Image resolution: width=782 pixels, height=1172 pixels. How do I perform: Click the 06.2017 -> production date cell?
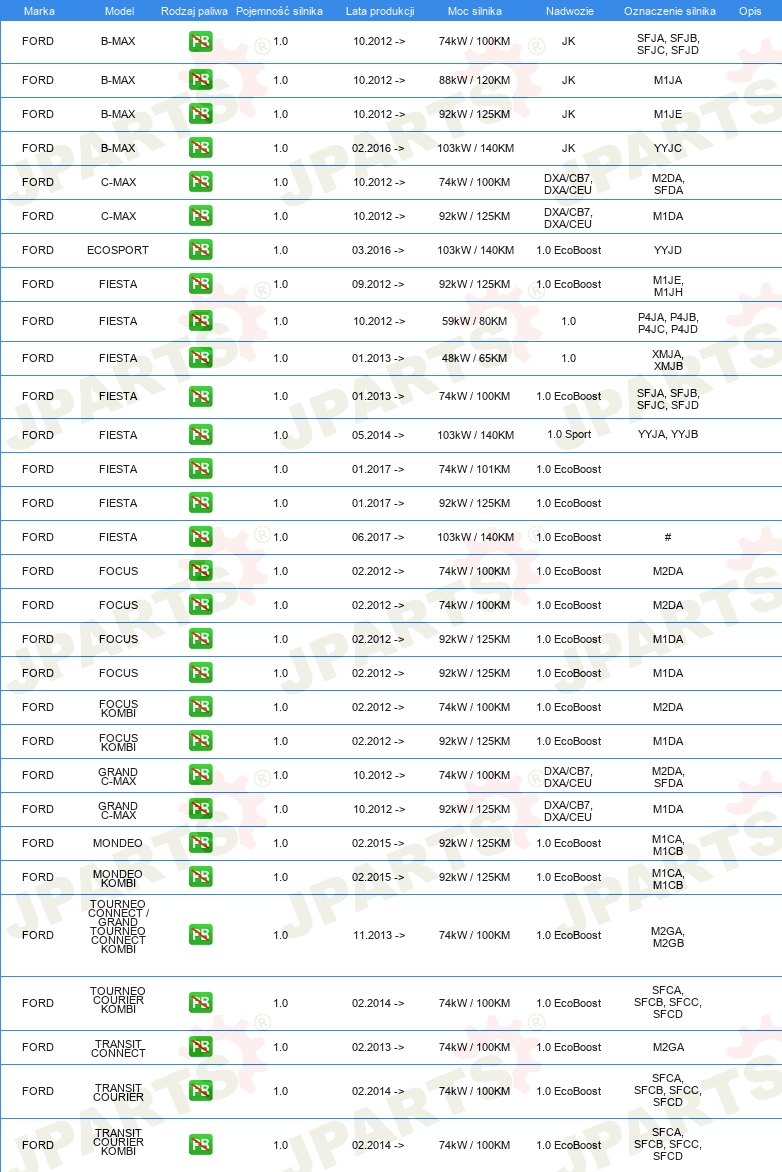[x=378, y=537]
